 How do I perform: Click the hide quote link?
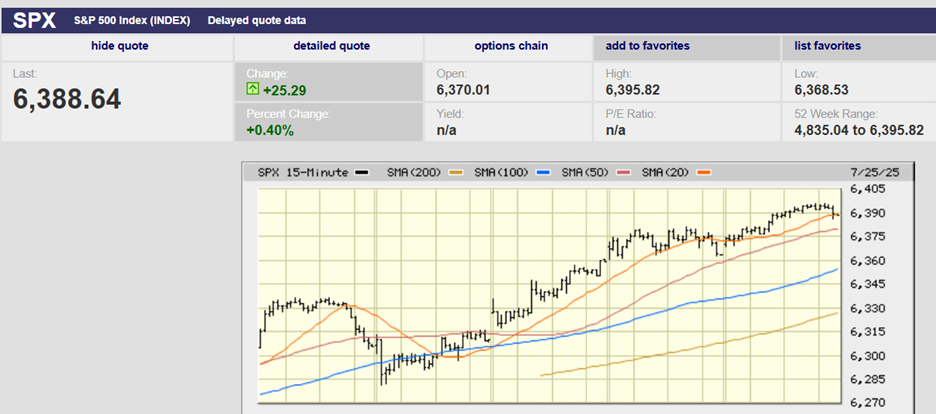120,46
